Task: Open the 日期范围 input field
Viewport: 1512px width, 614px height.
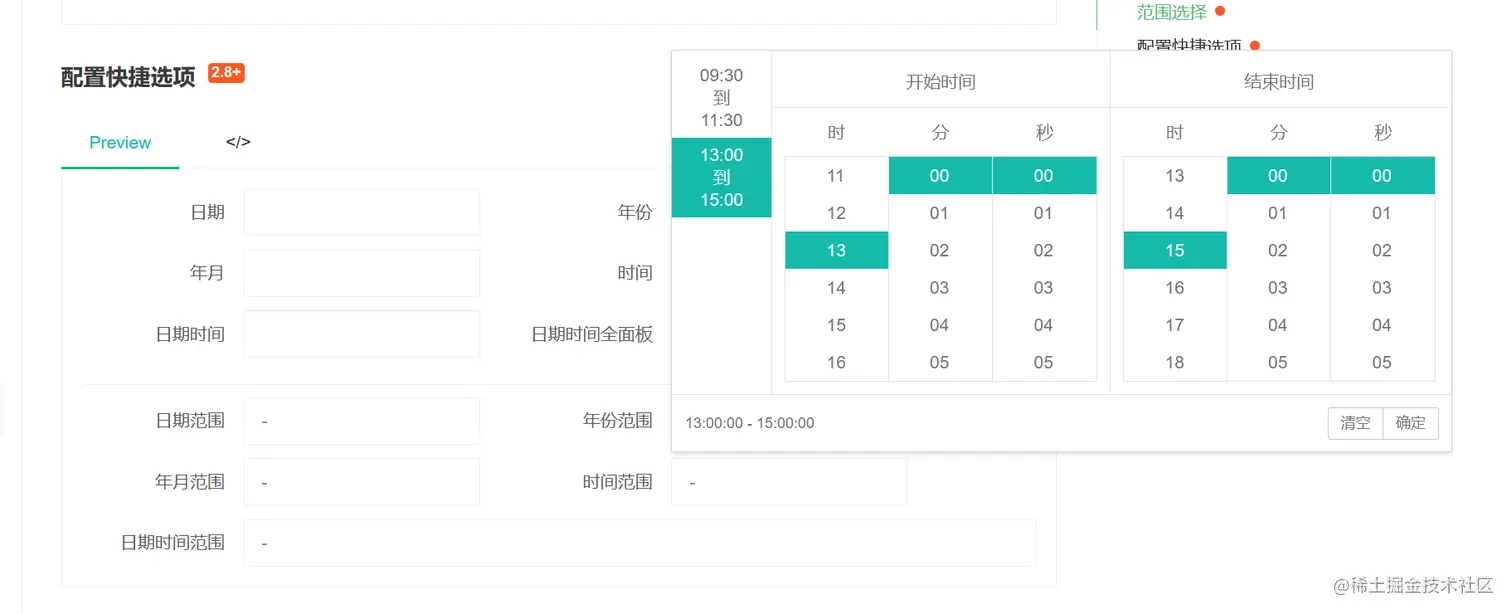Action: click(x=362, y=421)
